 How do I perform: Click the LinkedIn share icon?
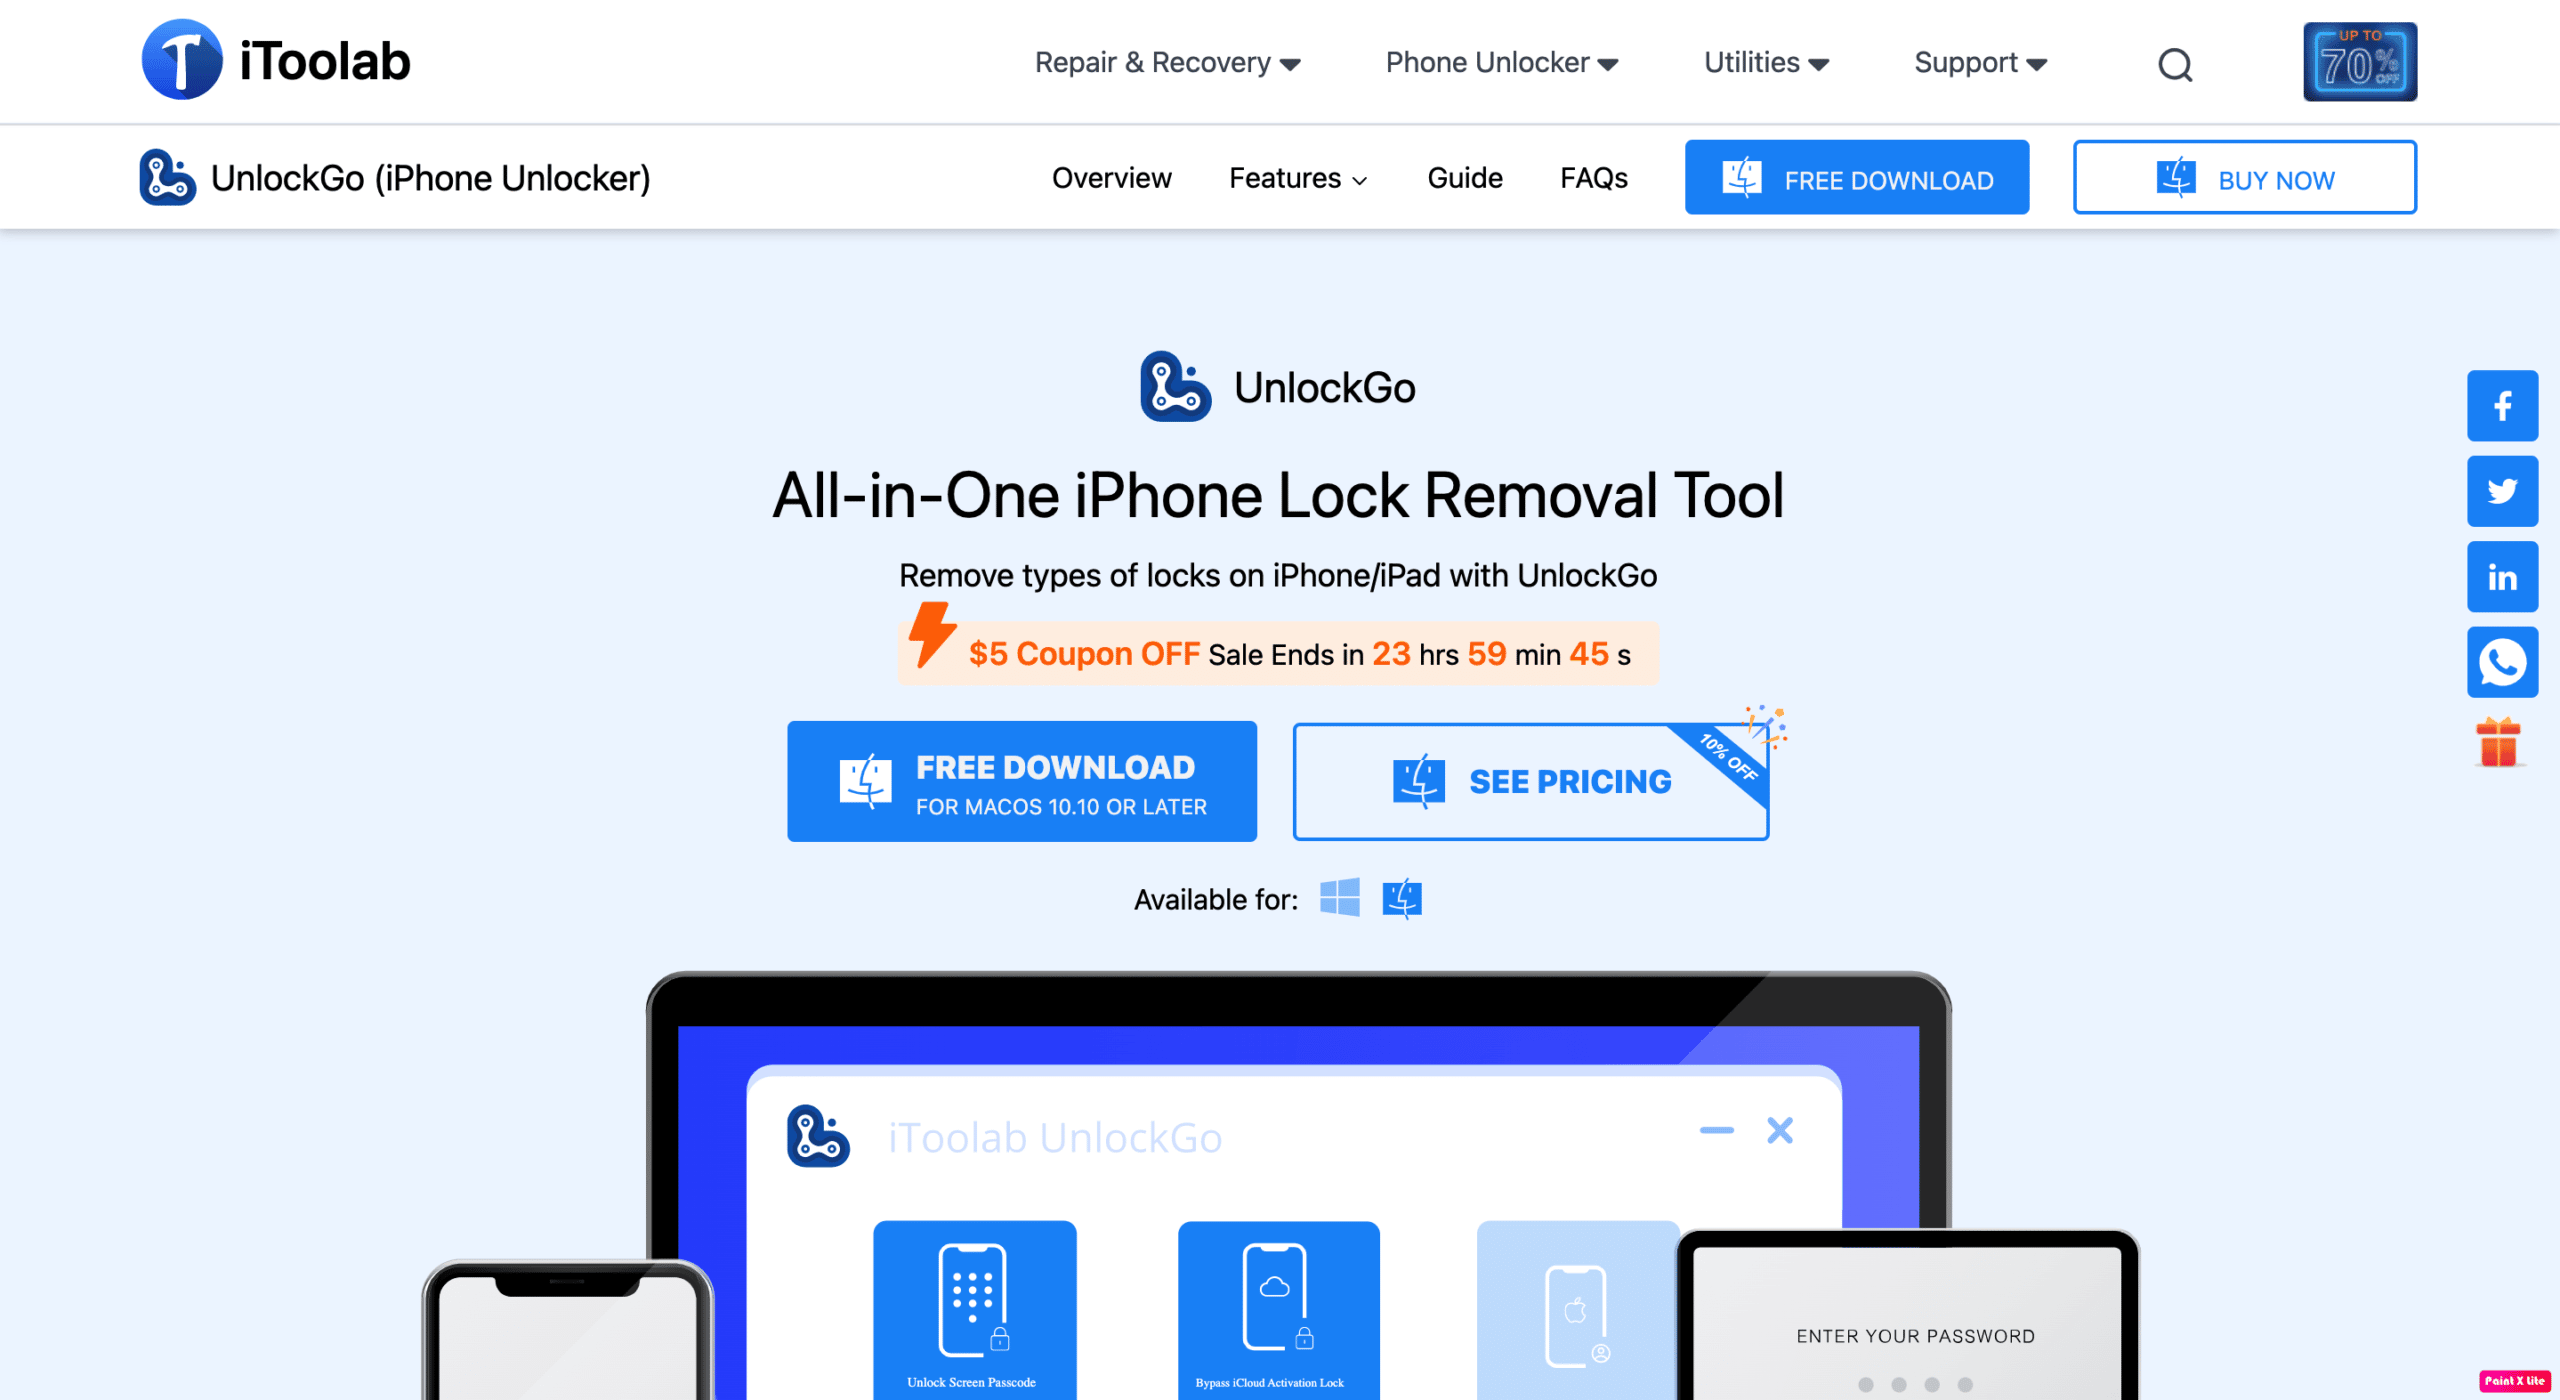tap(2503, 576)
